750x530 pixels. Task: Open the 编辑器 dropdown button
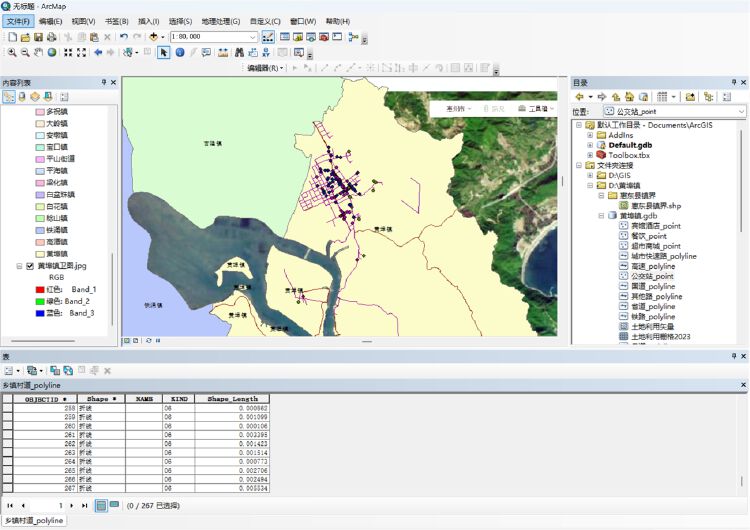(266, 68)
